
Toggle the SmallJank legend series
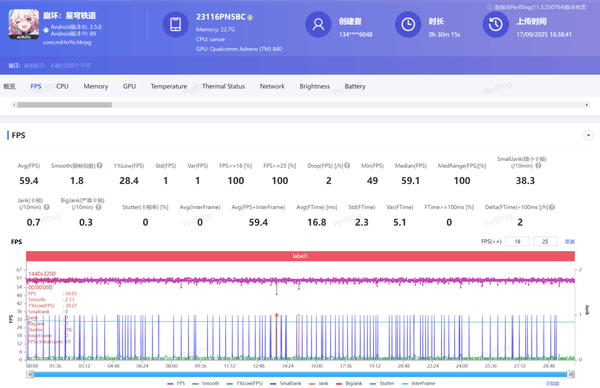[x=285, y=383]
